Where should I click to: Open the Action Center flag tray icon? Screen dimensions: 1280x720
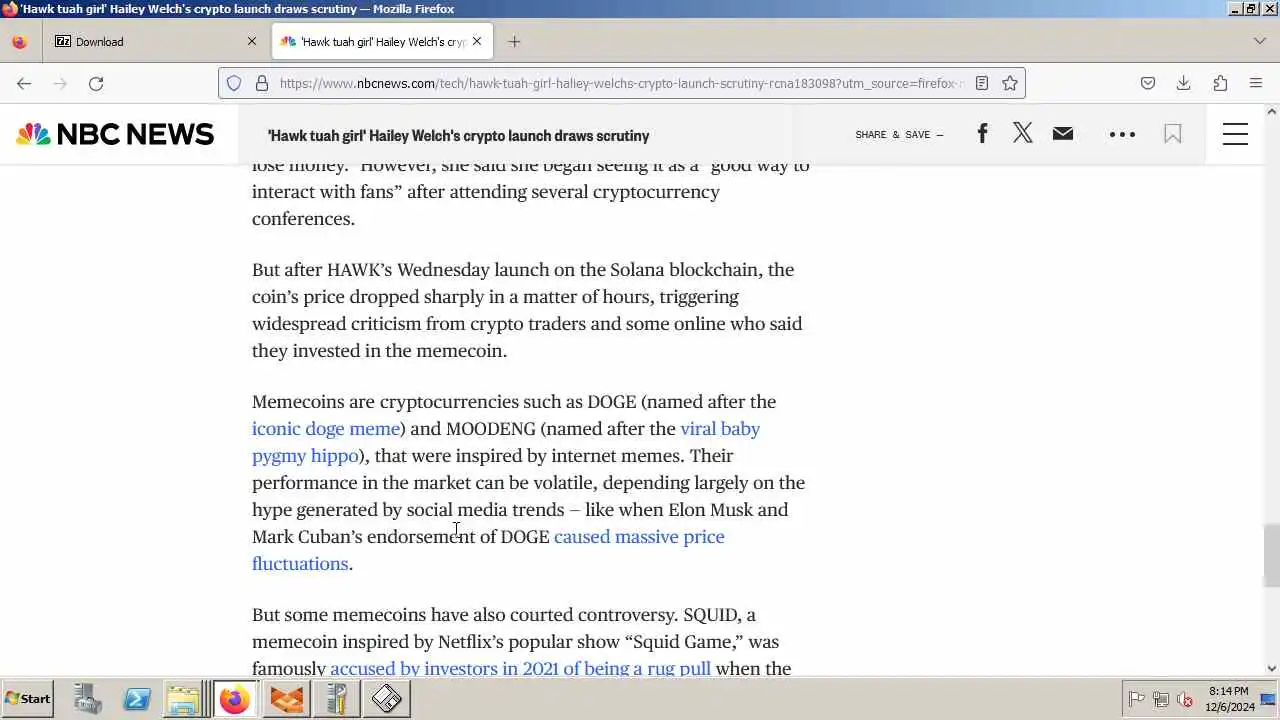pos(1136,699)
